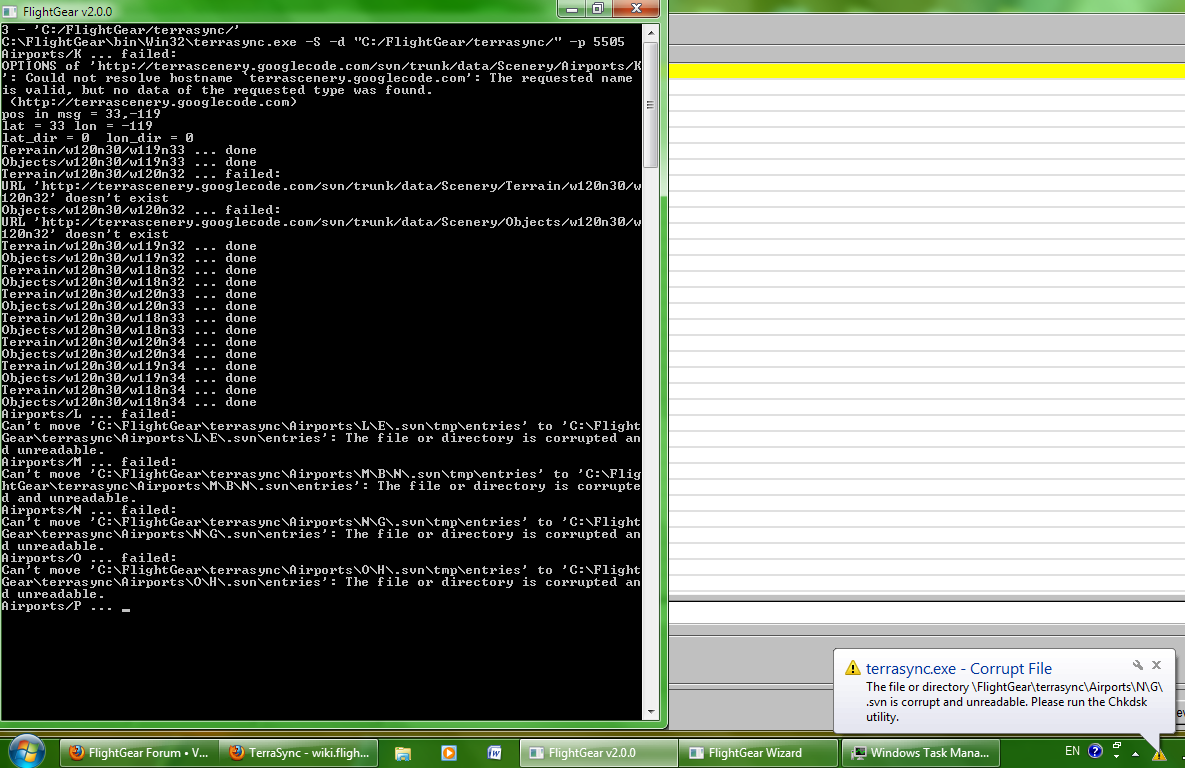The image size is (1185, 768).
Task: Click 'lat_dir = 0 lon_dir = 0' line
Action: tap(97, 138)
